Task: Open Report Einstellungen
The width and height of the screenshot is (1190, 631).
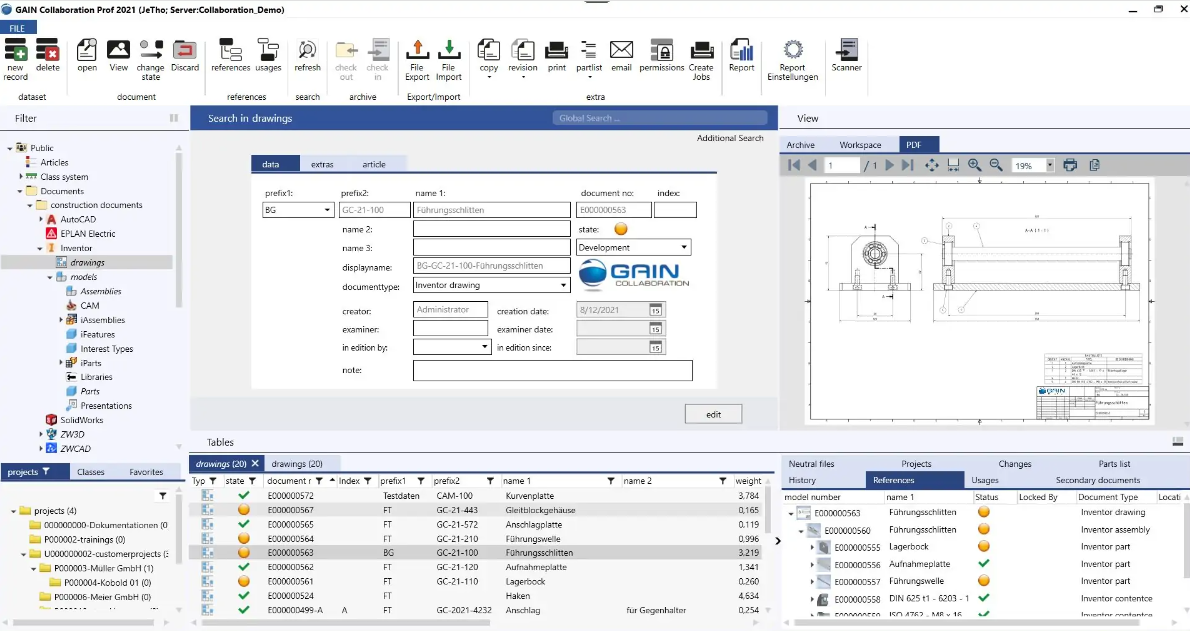Action: (x=792, y=57)
